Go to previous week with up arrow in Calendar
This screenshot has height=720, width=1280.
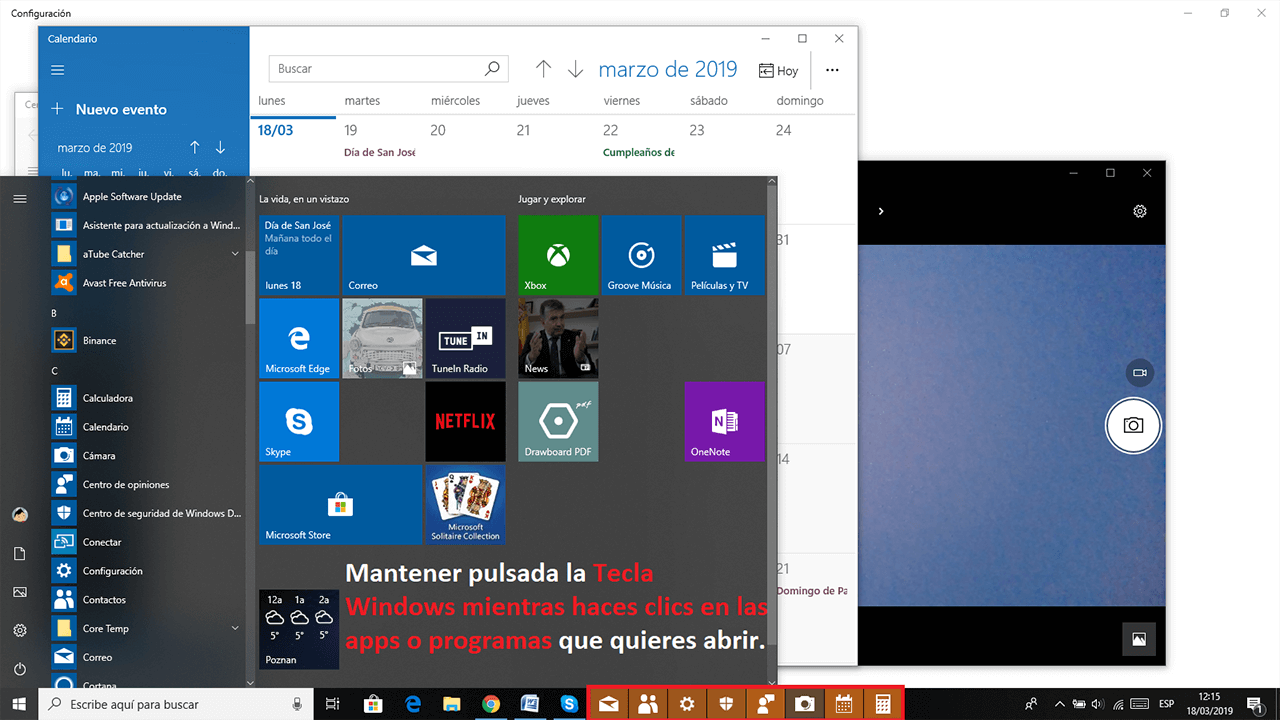(543, 69)
